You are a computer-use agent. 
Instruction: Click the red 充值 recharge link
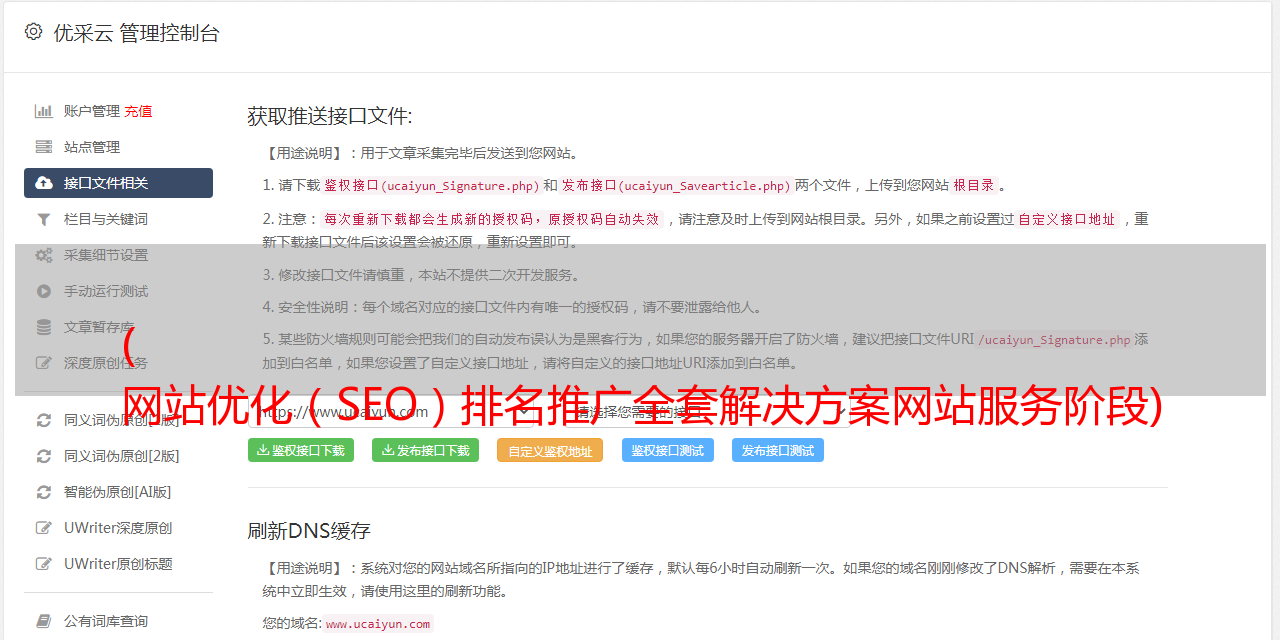138,111
